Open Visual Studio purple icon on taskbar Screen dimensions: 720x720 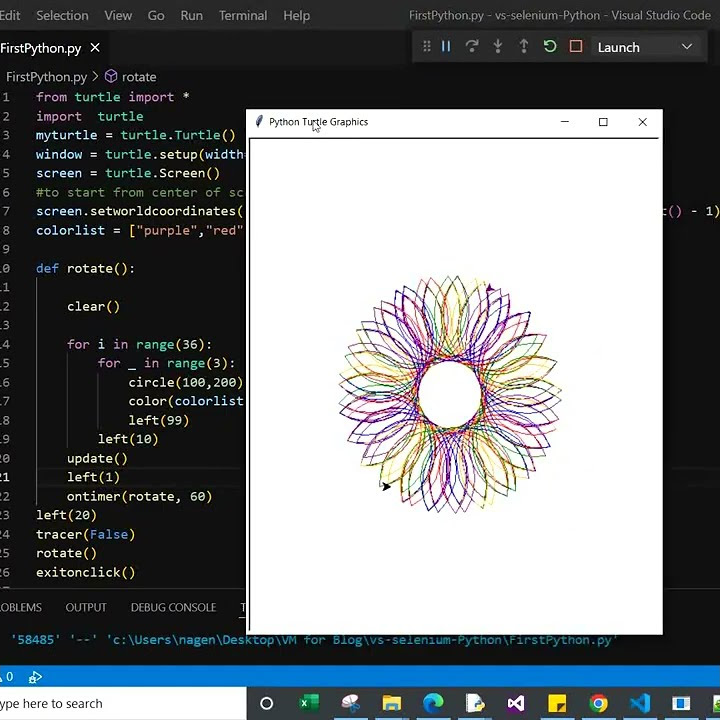516,703
